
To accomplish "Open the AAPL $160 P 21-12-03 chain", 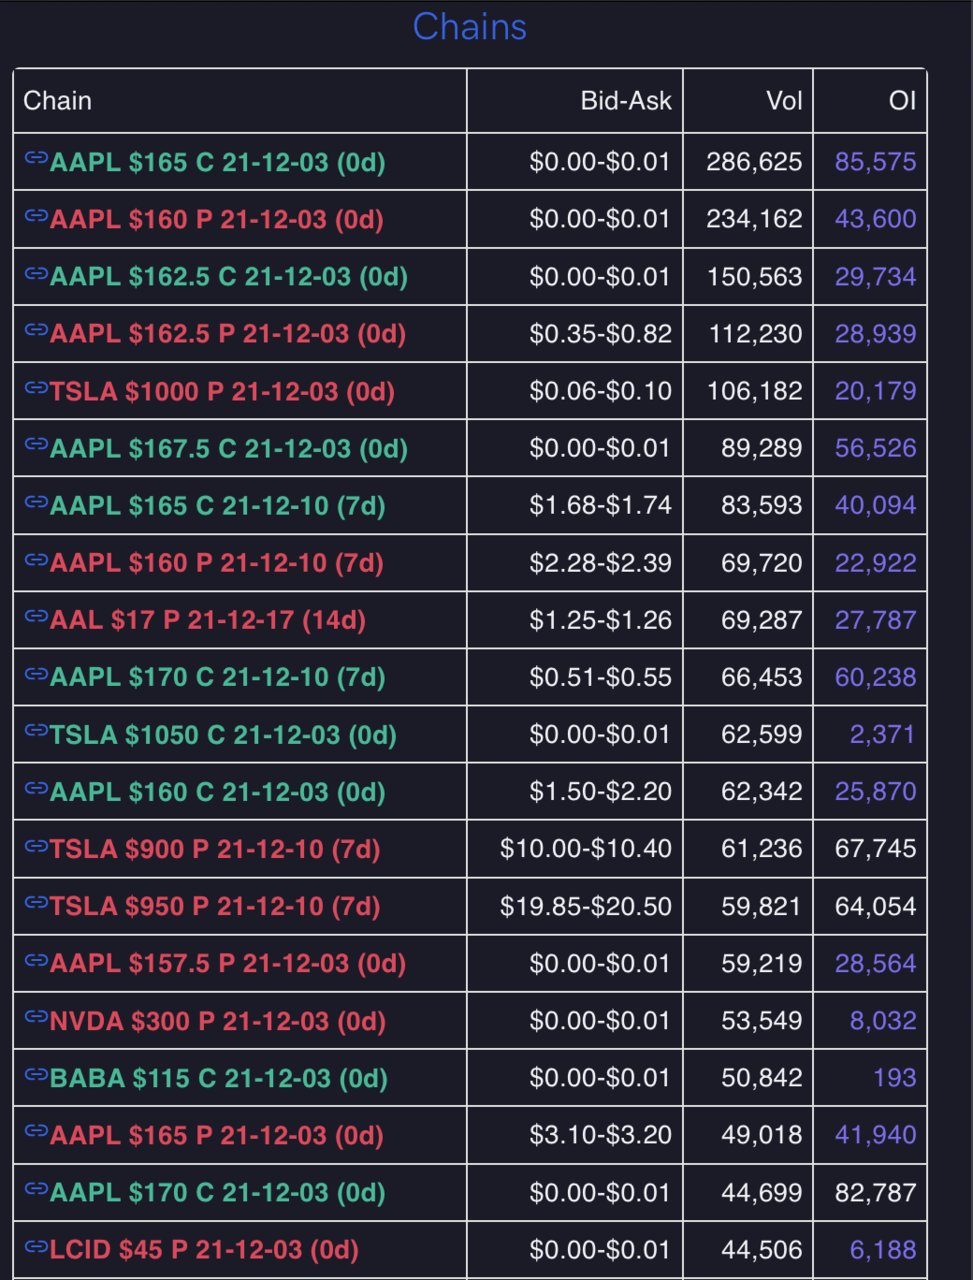I will (217, 219).
